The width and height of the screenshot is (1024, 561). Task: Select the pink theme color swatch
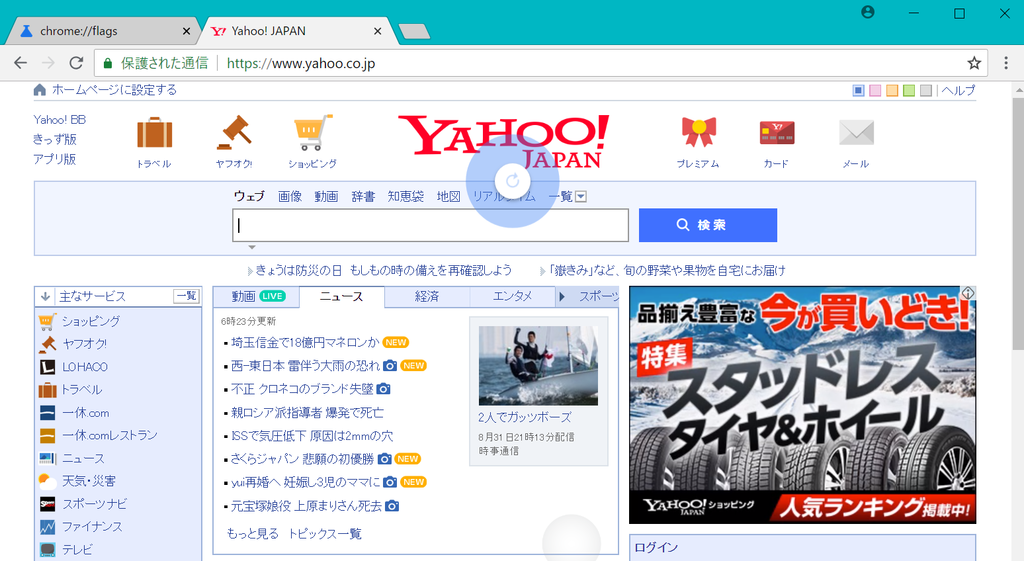pyautogui.click(x=875, y=91)
